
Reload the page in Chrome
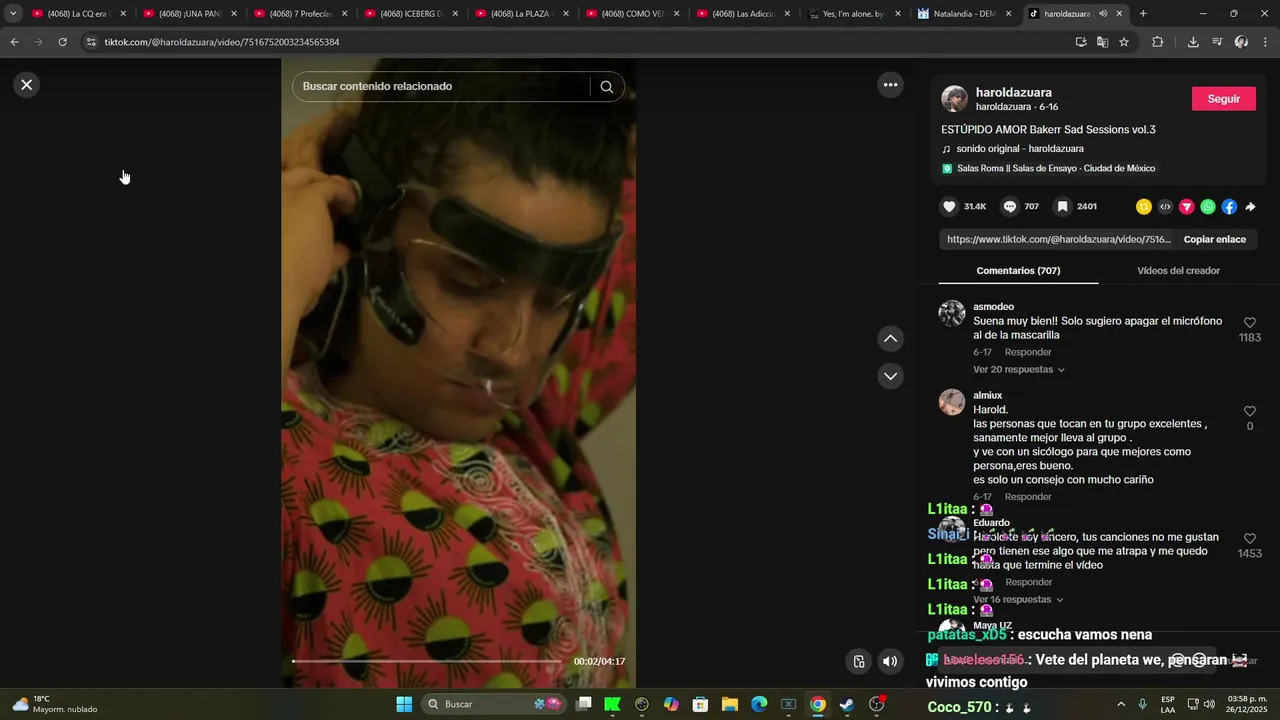point(62,42)
